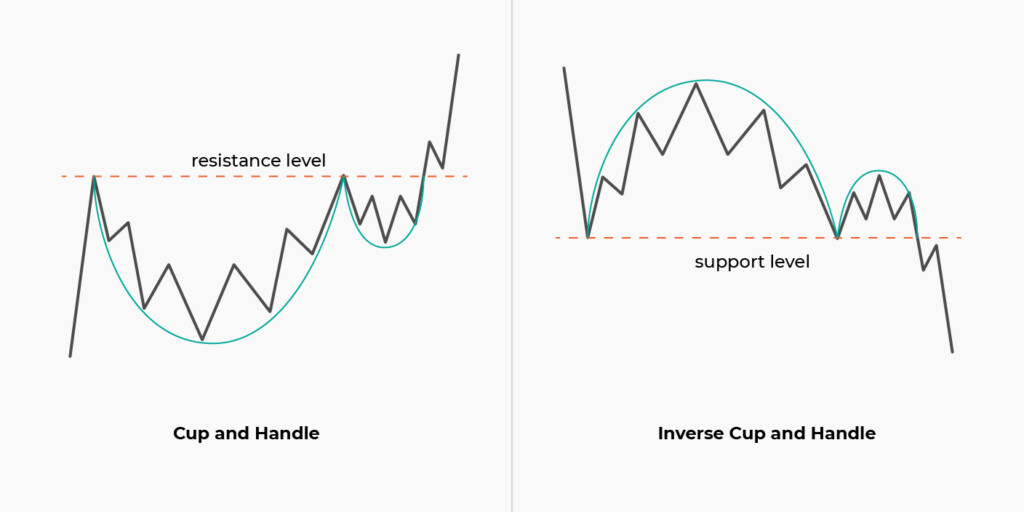Click the starting point of the left price line
This screenshot has height=512, width=1024.
(x=70, y=355)
